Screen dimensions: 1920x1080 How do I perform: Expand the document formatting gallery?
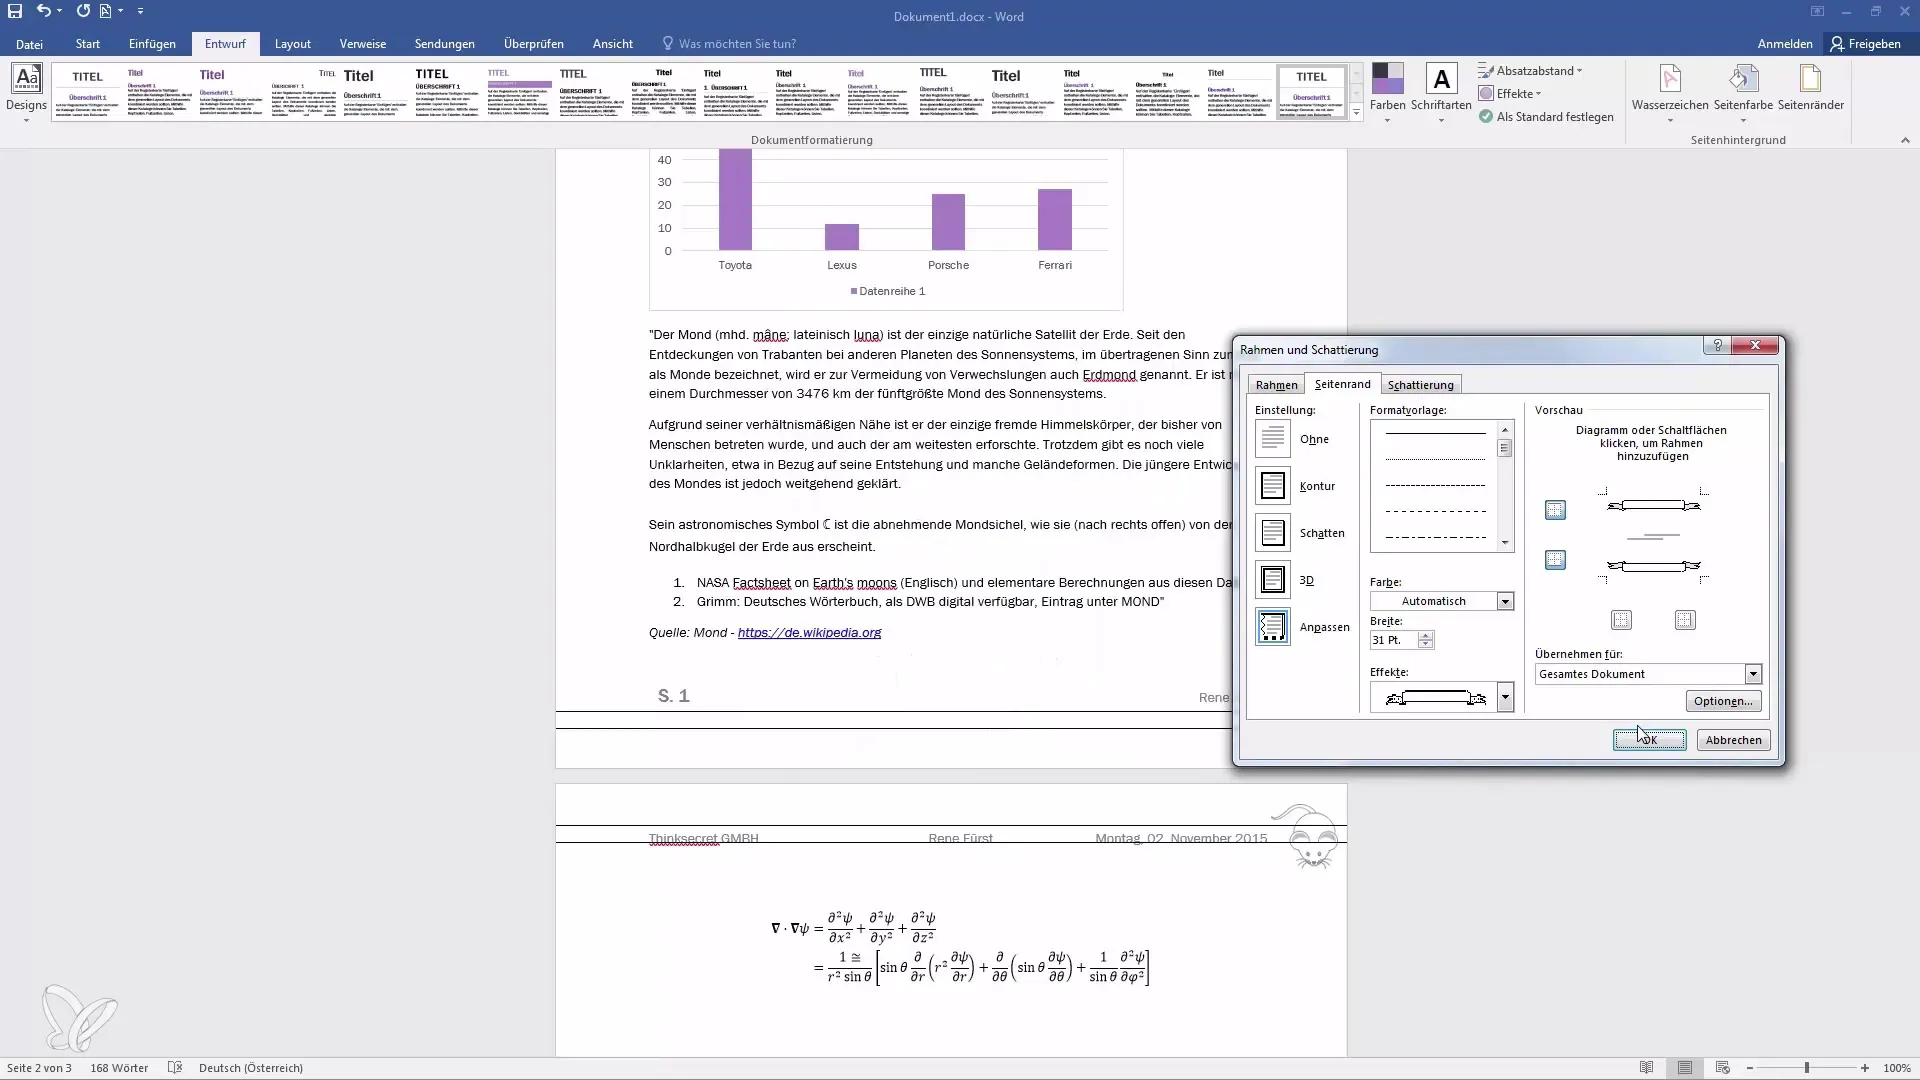coord(1356,113)
